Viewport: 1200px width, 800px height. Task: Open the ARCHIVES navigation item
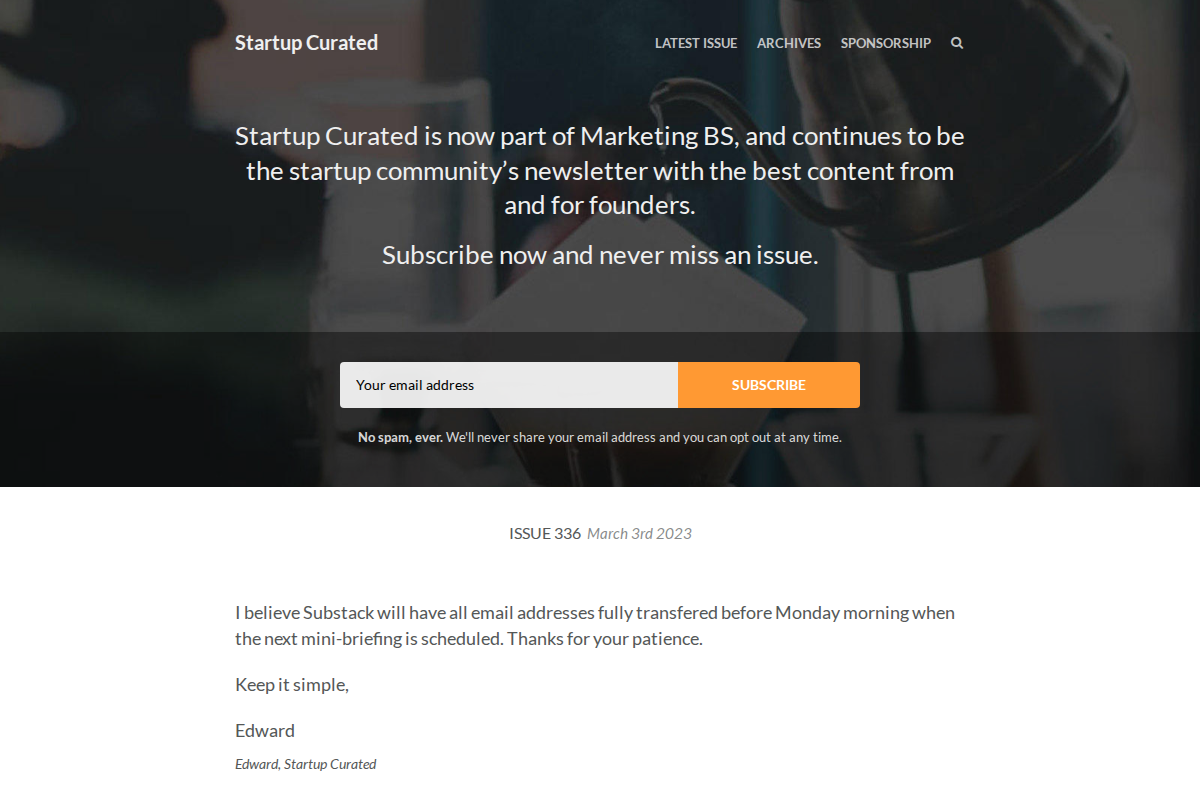789,43
